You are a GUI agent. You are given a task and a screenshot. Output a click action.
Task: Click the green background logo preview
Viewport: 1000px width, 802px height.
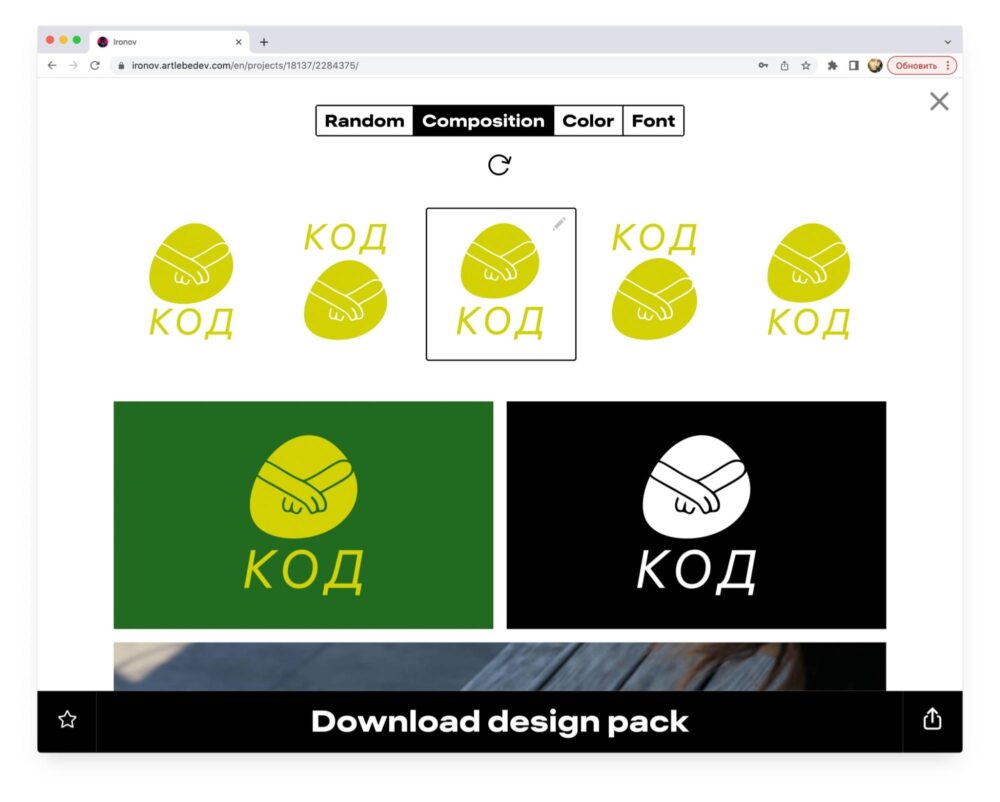pyautogui.click(x=303, y=514)
